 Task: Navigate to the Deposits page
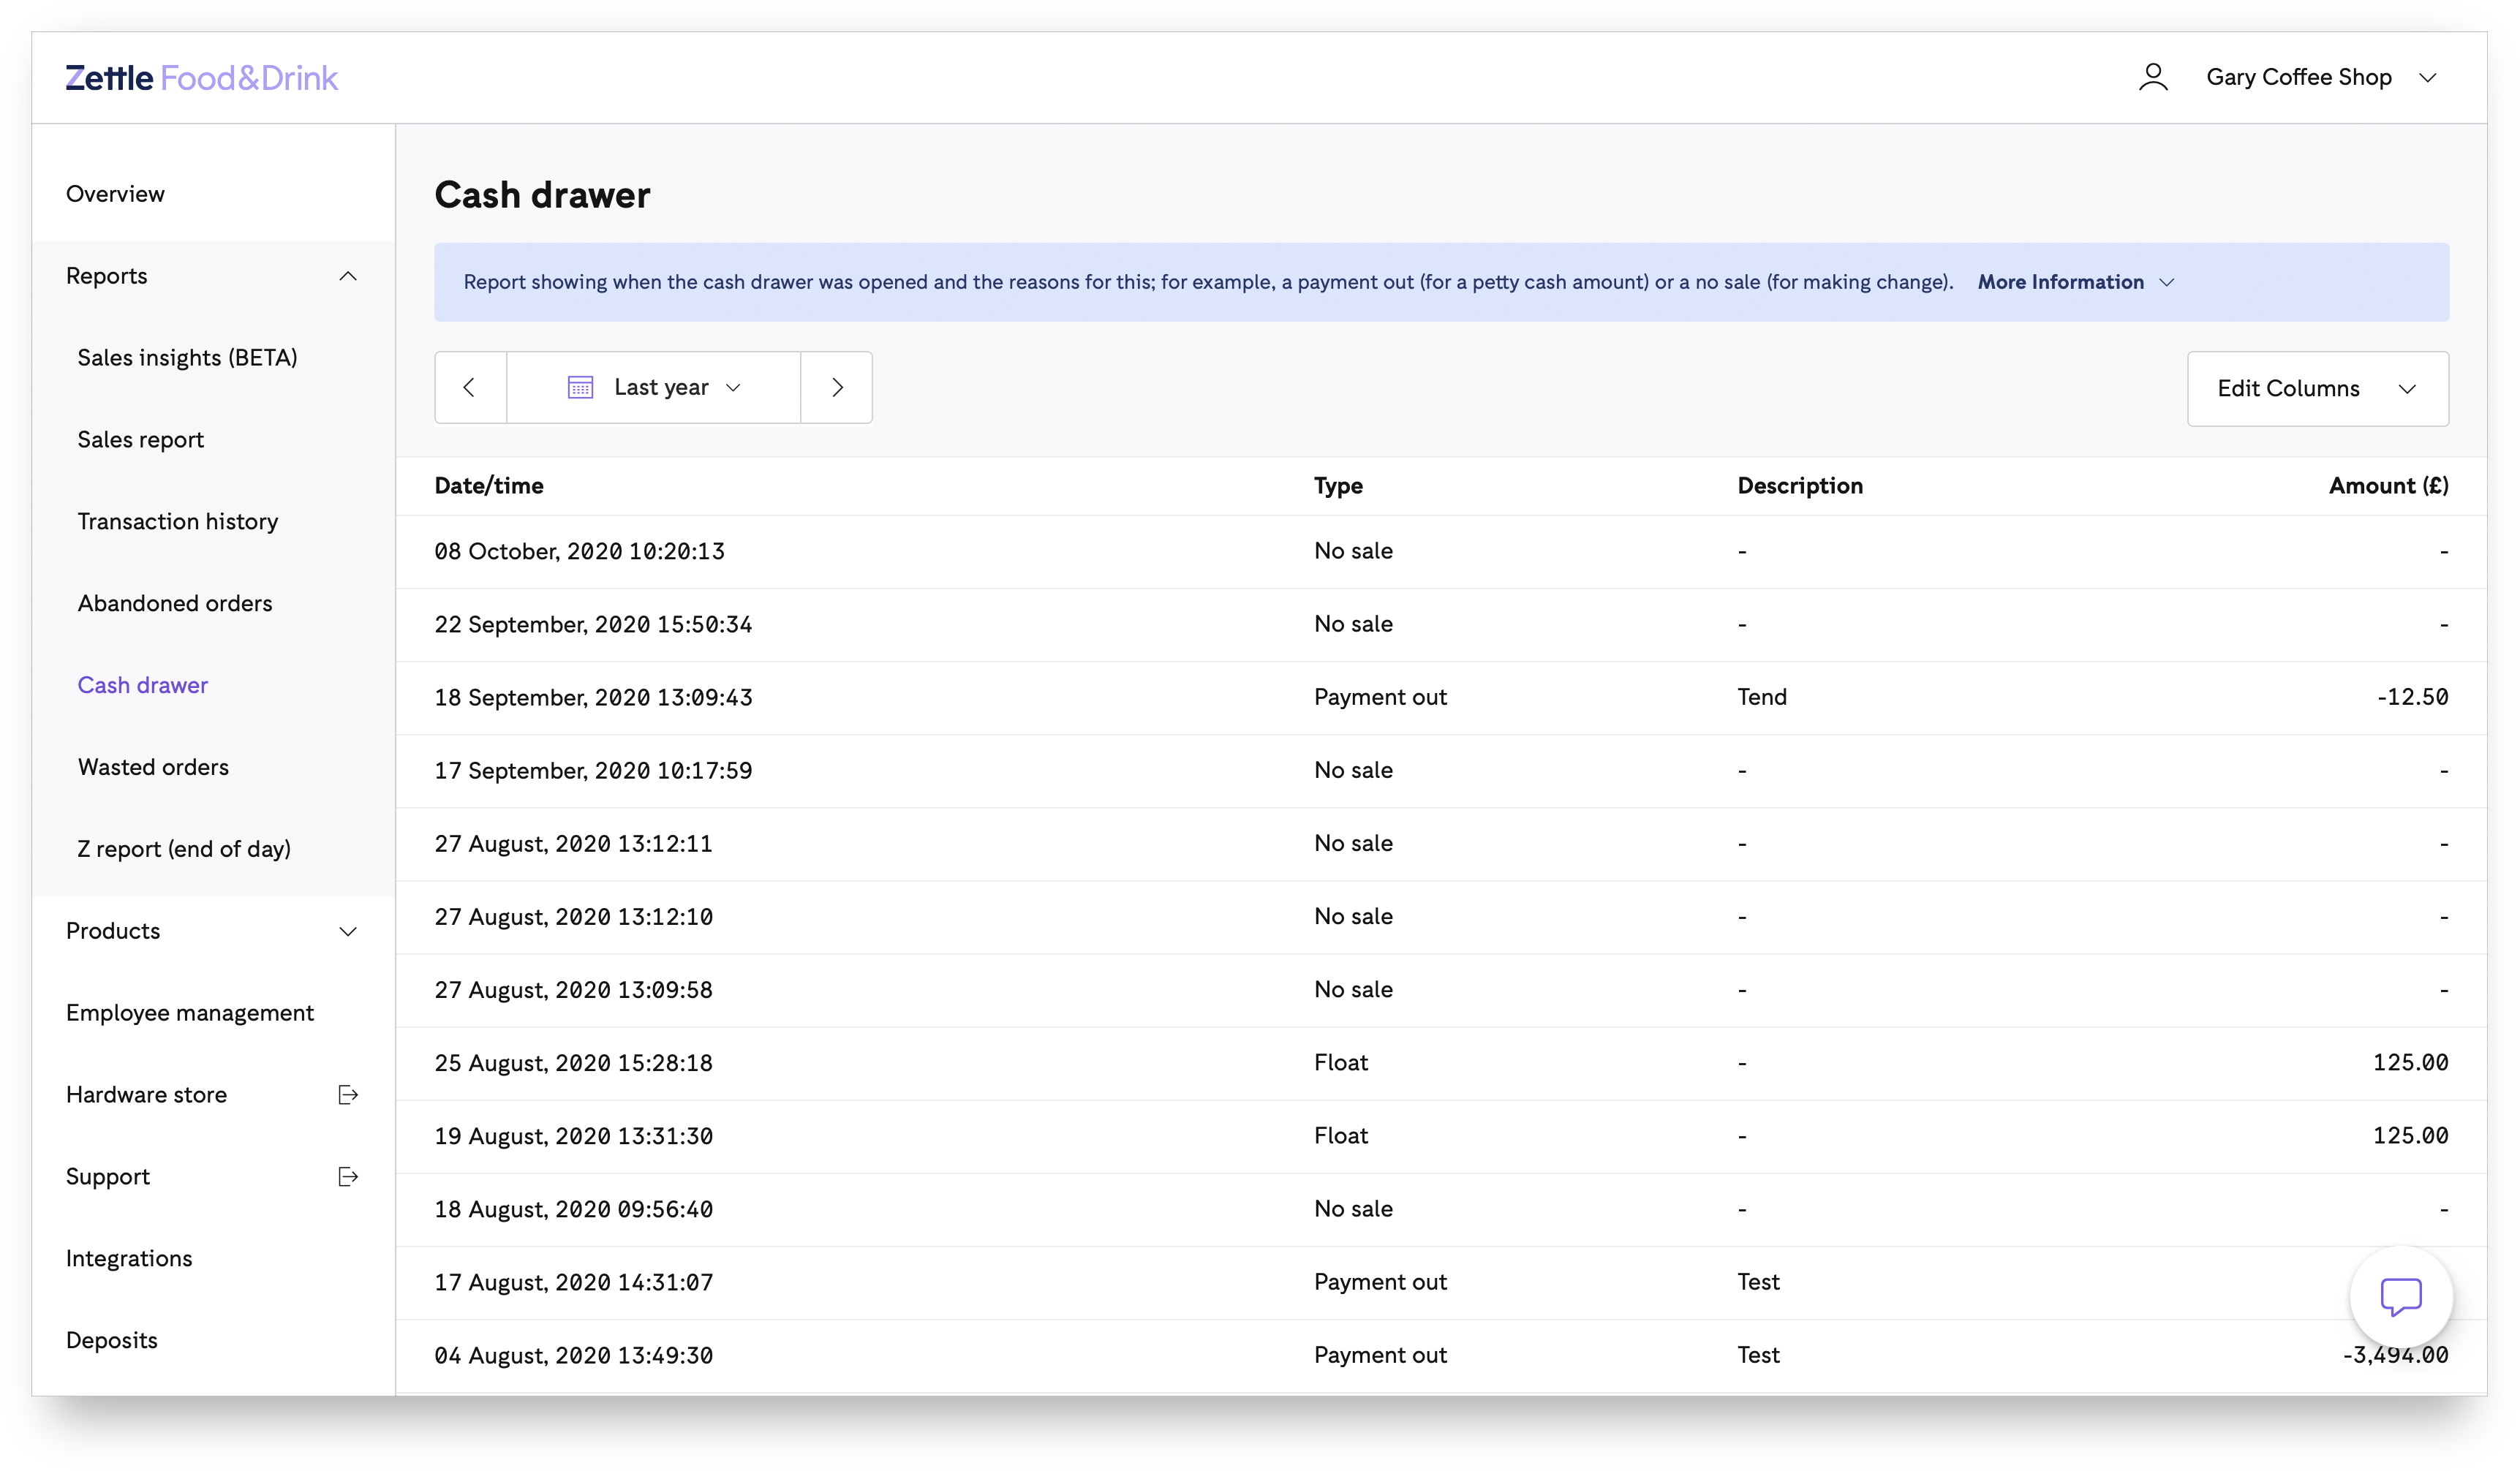coord(111,1340)
